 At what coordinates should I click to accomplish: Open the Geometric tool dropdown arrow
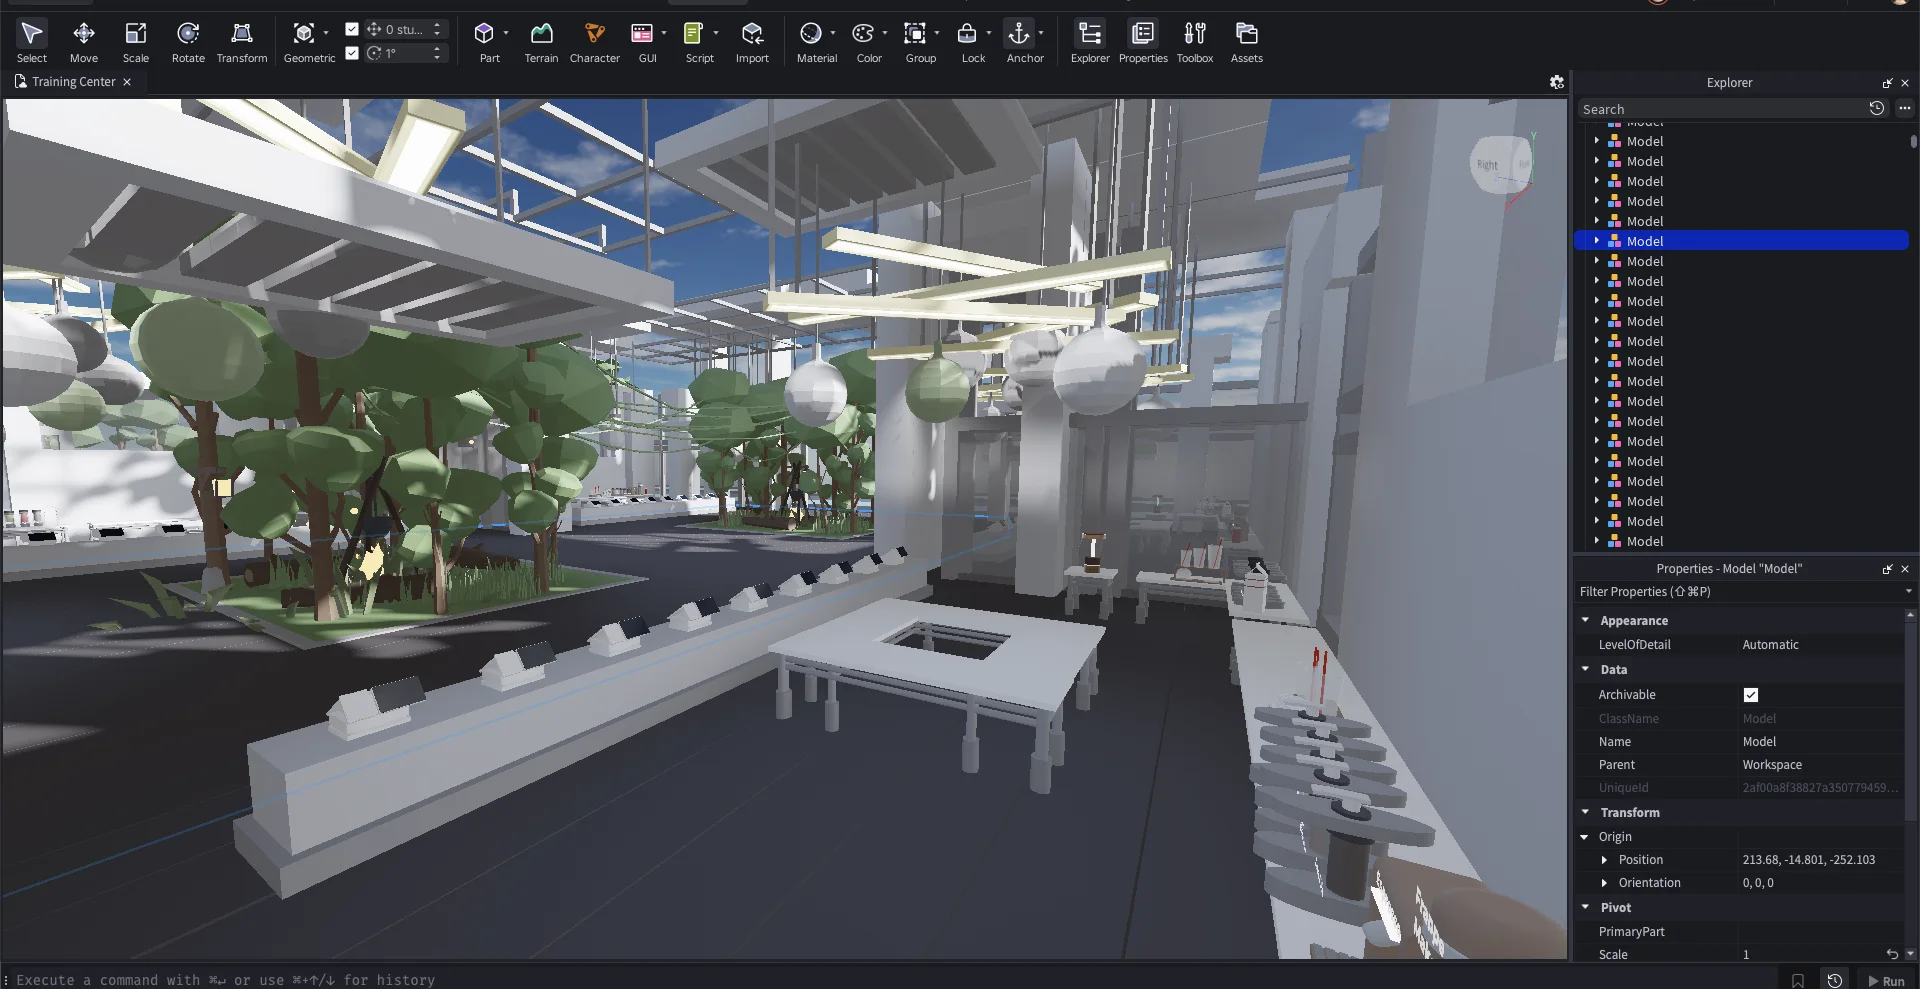tap(326, 33)
